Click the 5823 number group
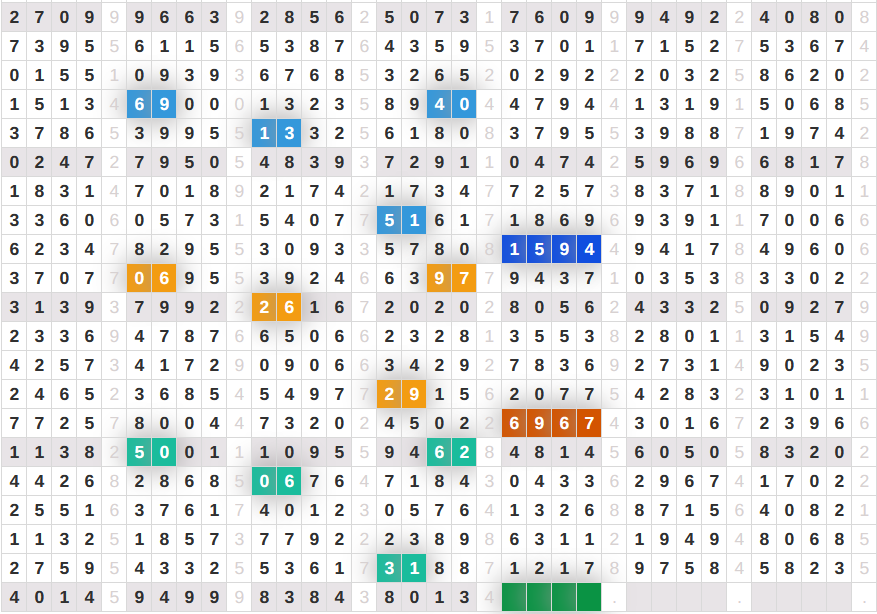Screen dimensions: 877x614 [x=801, y=568]
